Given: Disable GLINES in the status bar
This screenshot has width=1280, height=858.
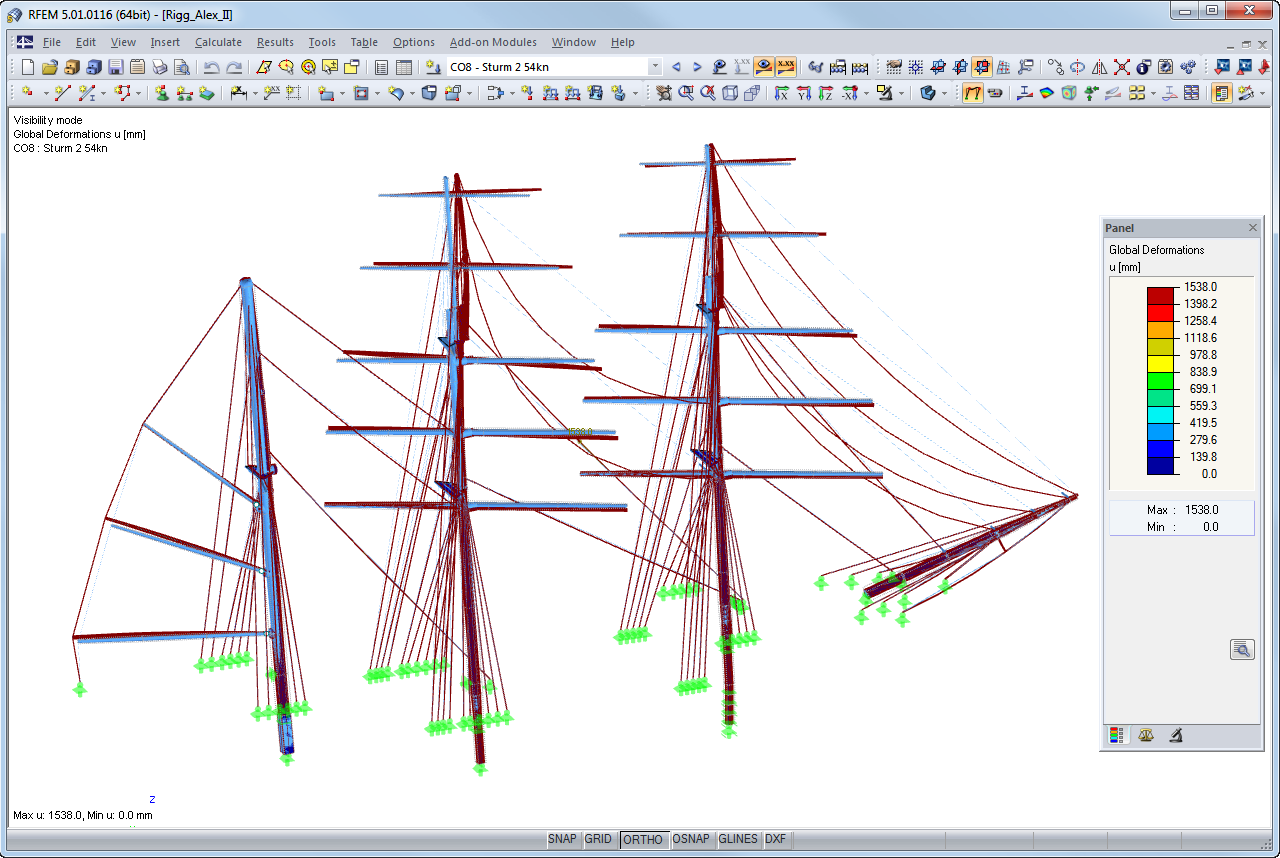Looking at the screenshot, I should [737, 839].
